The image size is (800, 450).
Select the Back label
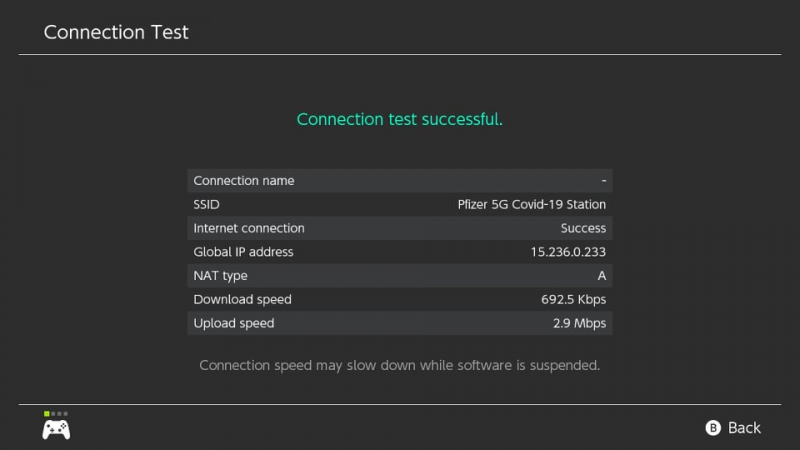point(744,428)
